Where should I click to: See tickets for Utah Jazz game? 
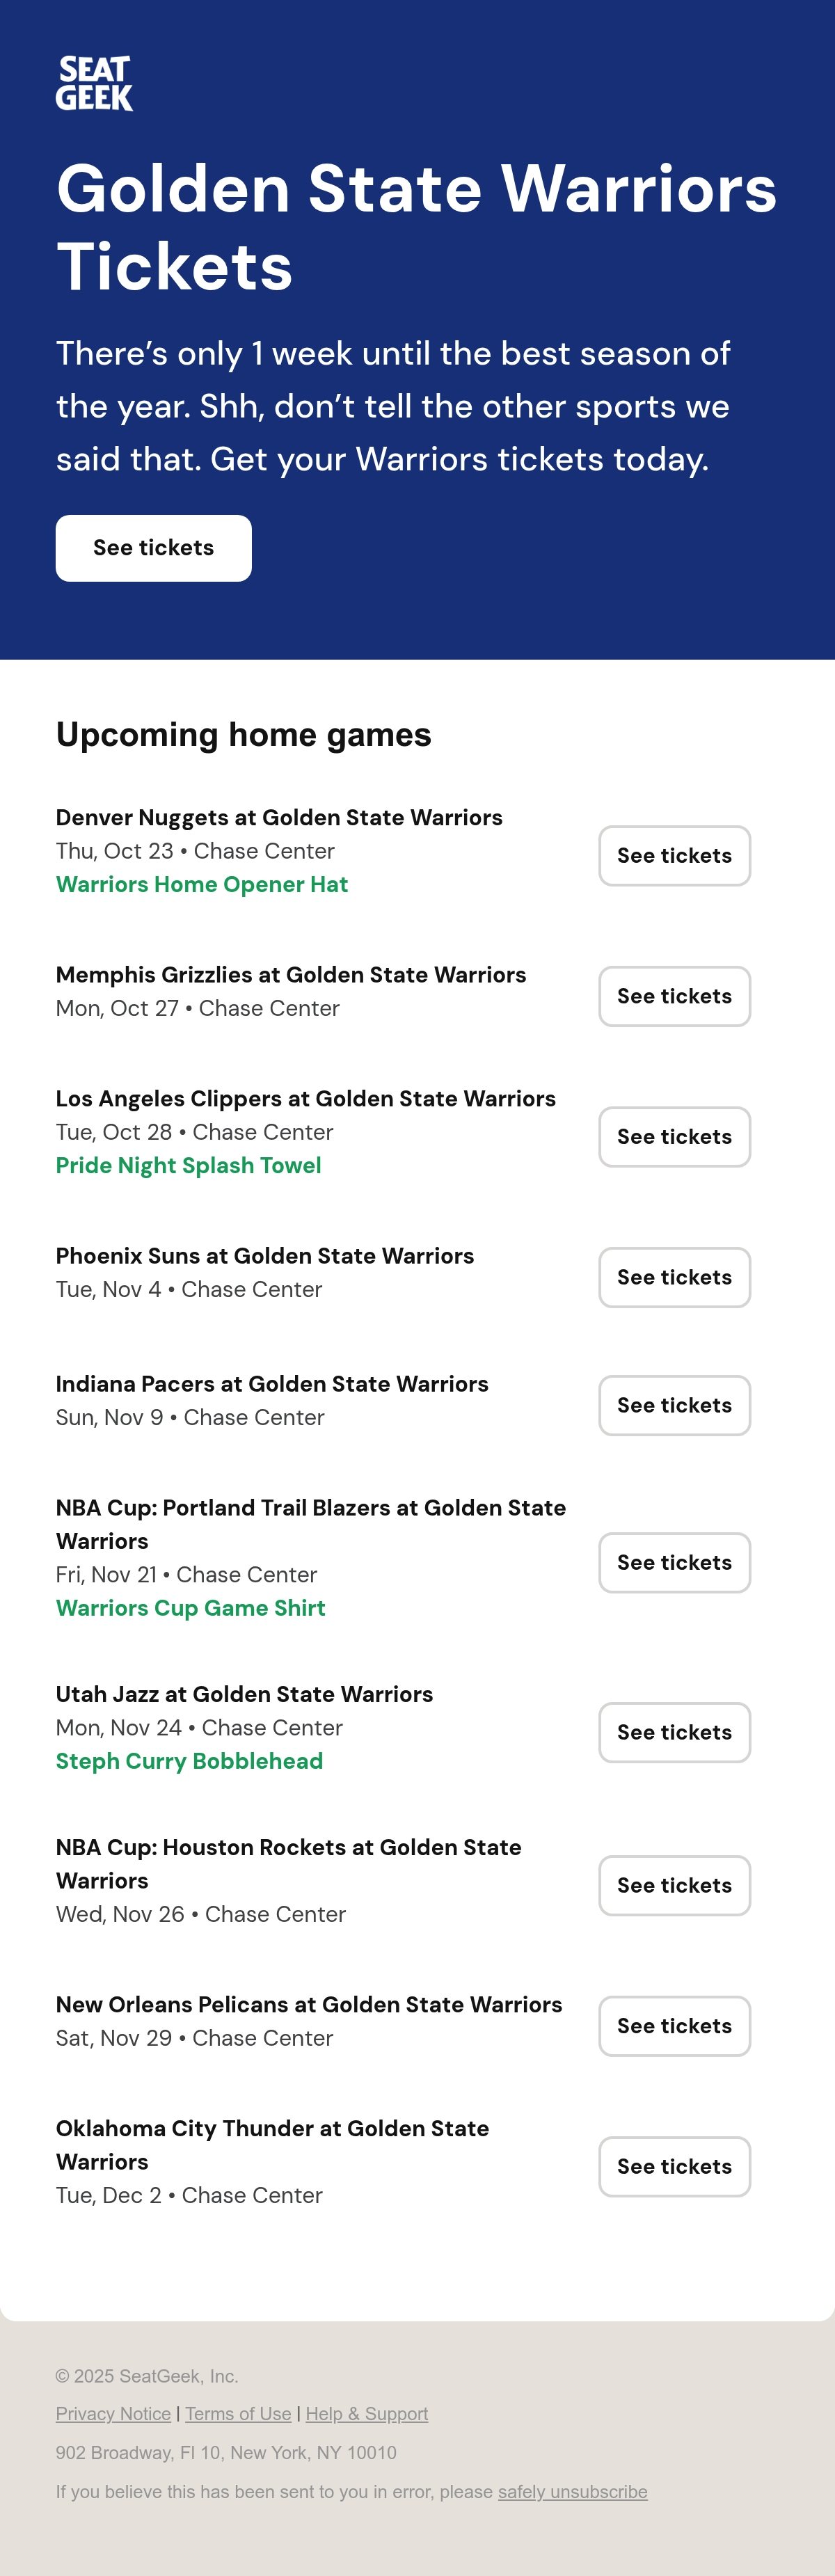[x=674, y=1732]
